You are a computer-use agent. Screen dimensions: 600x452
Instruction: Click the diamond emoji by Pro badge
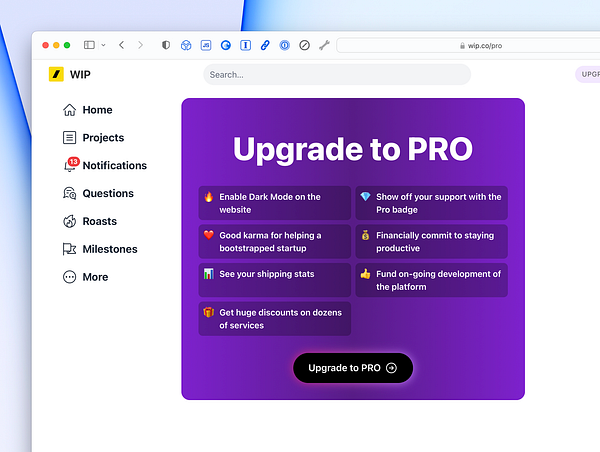365,197
